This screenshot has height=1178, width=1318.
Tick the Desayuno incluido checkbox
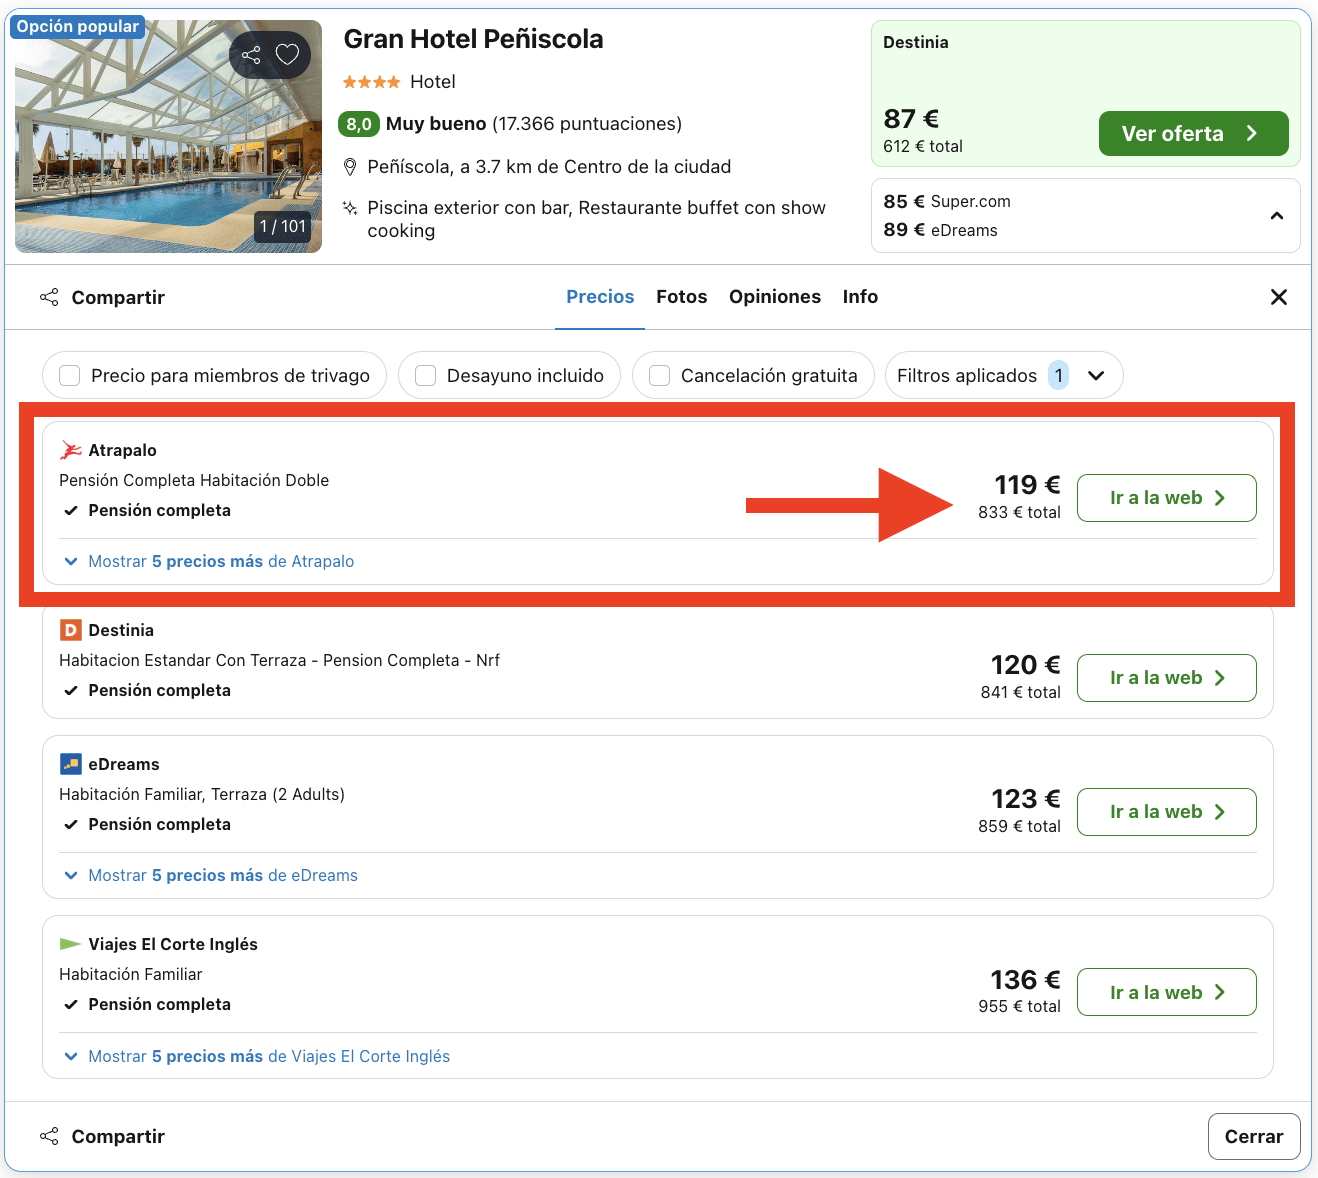coord(426,376)
